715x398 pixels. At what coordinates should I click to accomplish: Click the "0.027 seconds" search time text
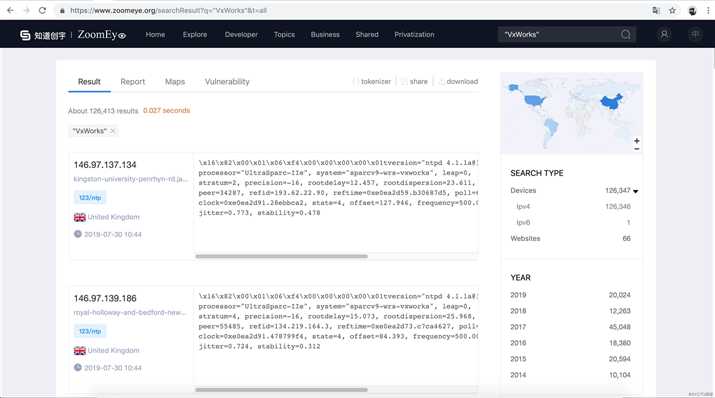(166, 110)
